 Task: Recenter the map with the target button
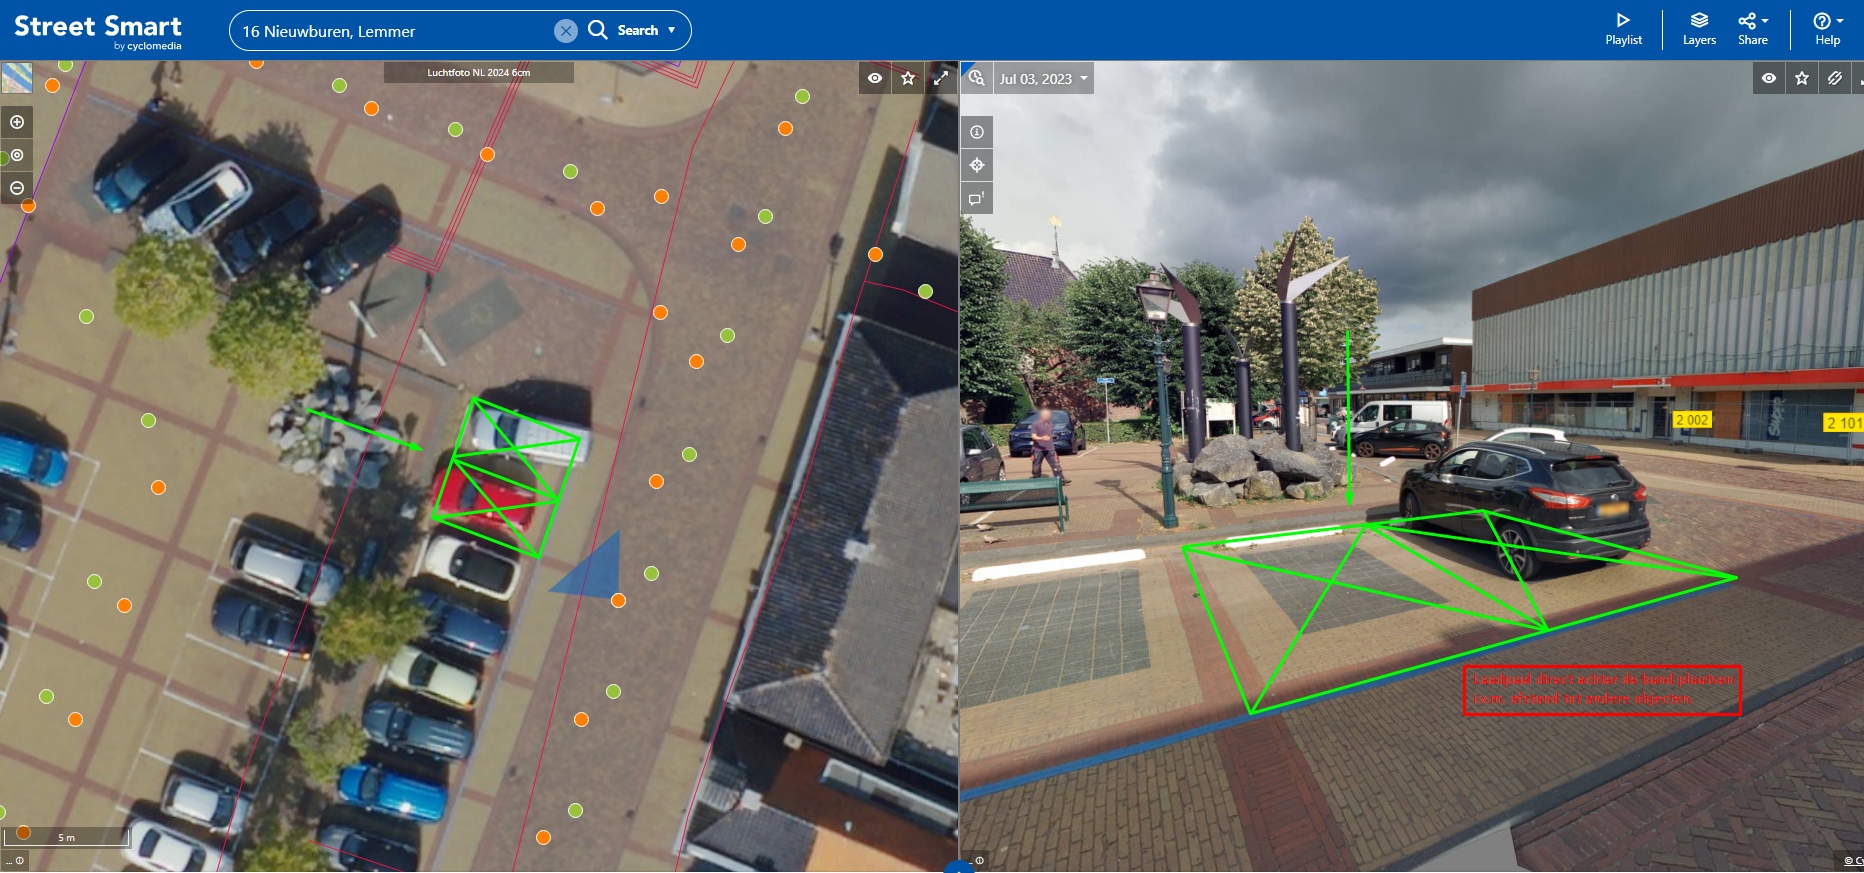point(17,155)
